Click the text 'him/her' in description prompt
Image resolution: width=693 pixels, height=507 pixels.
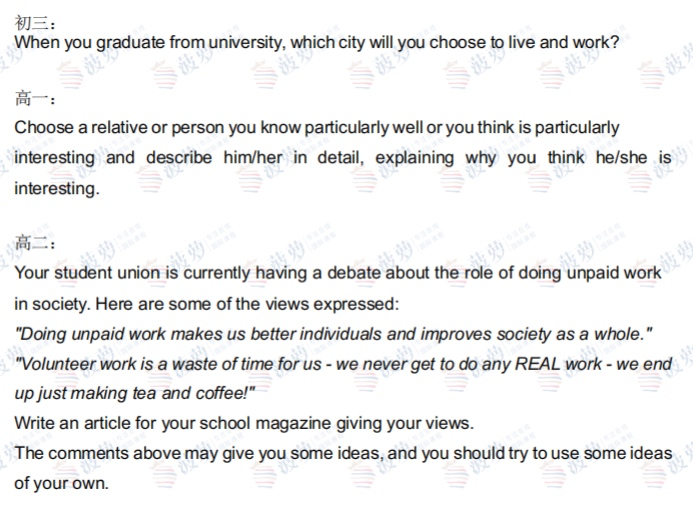tap(253, 157)
